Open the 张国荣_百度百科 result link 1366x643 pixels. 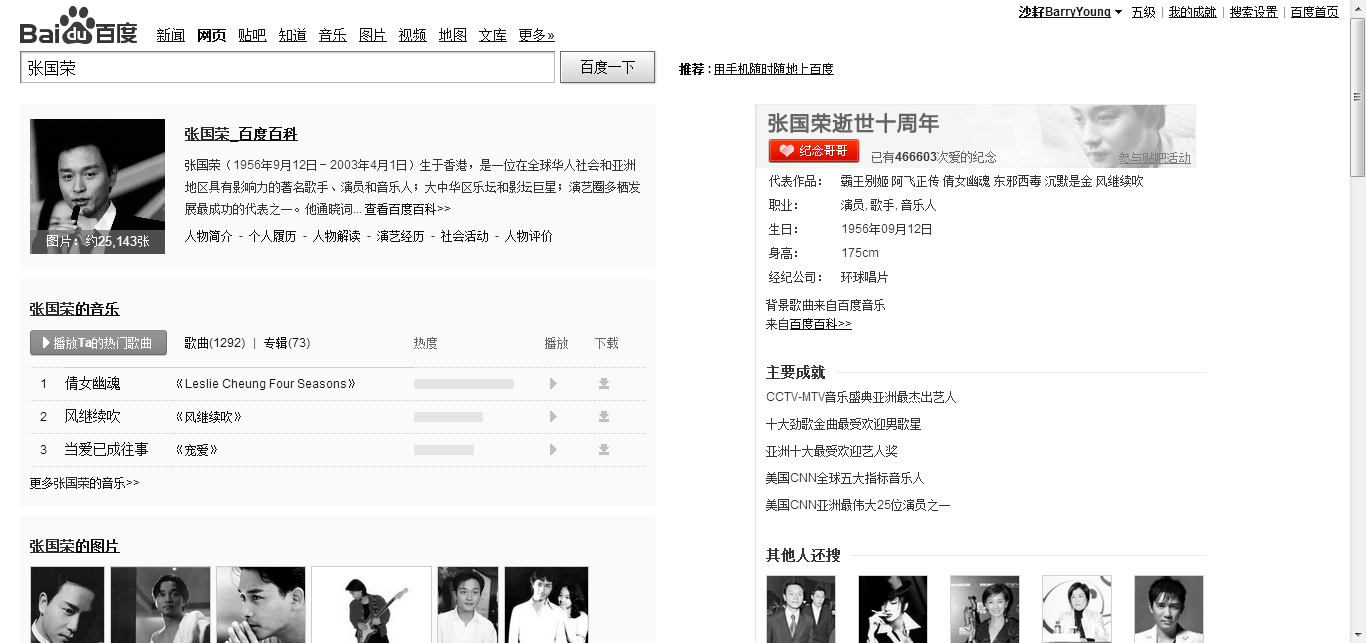click(x=241, y=134)
